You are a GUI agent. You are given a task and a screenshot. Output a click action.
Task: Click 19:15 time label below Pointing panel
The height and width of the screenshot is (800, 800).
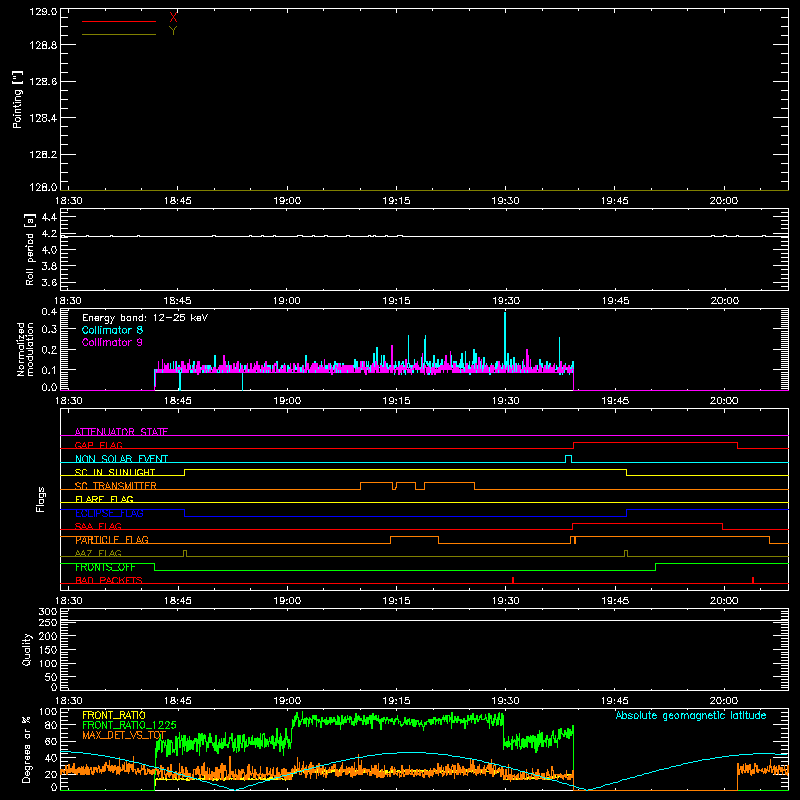click(x=396, y=201)
